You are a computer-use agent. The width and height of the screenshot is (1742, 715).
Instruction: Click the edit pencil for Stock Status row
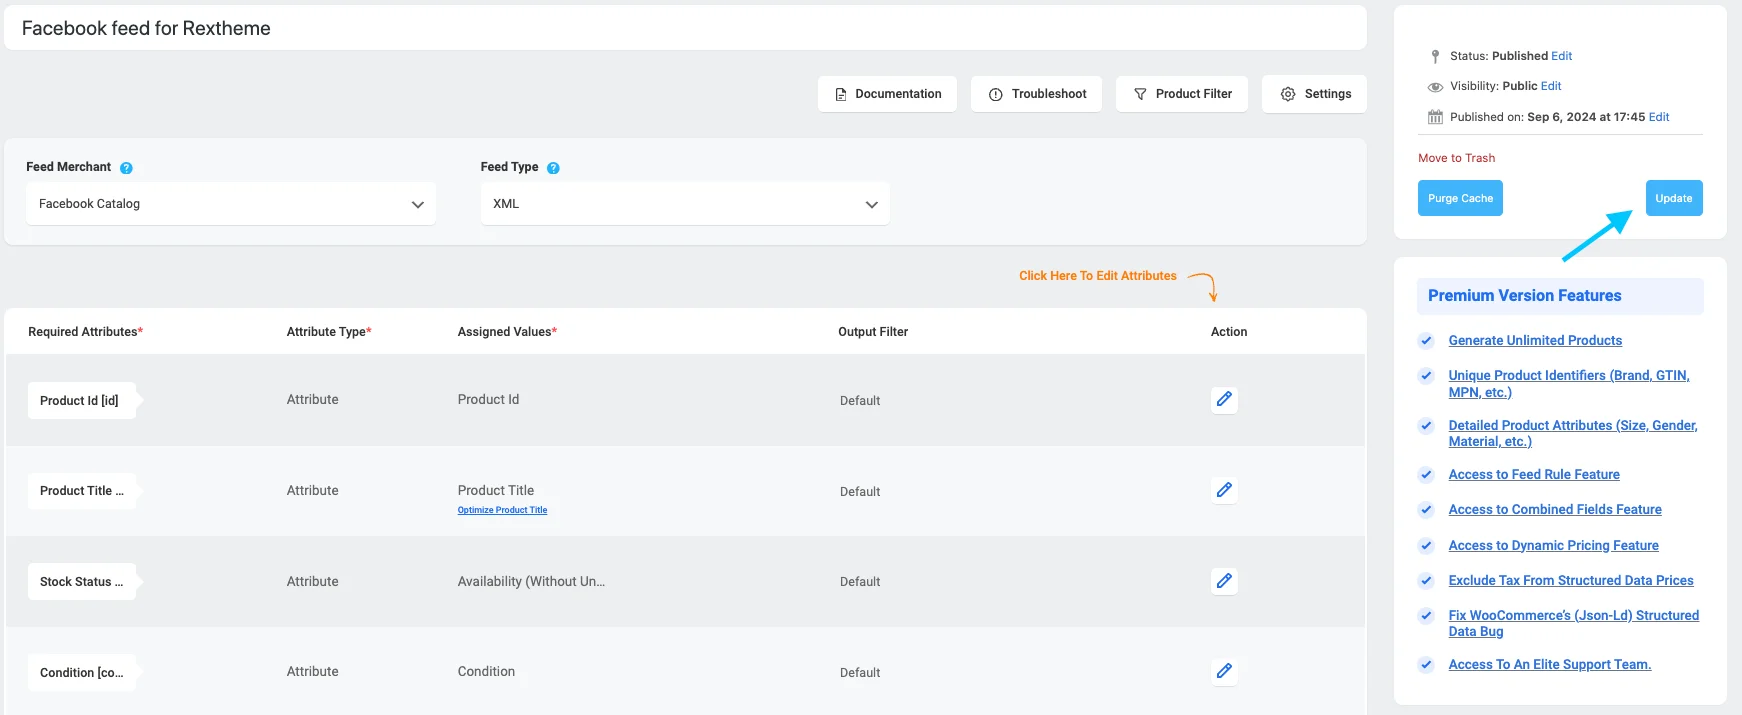click(1224, 581)
